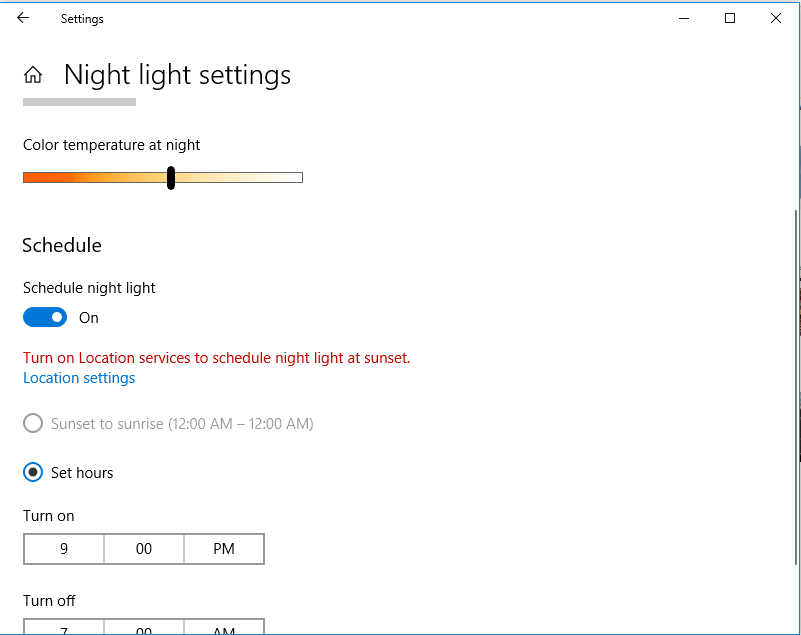Select the Sunset to sunrise radio button
Image resolution: width=801 pixels, height=635 pixels.
[33, 424]
